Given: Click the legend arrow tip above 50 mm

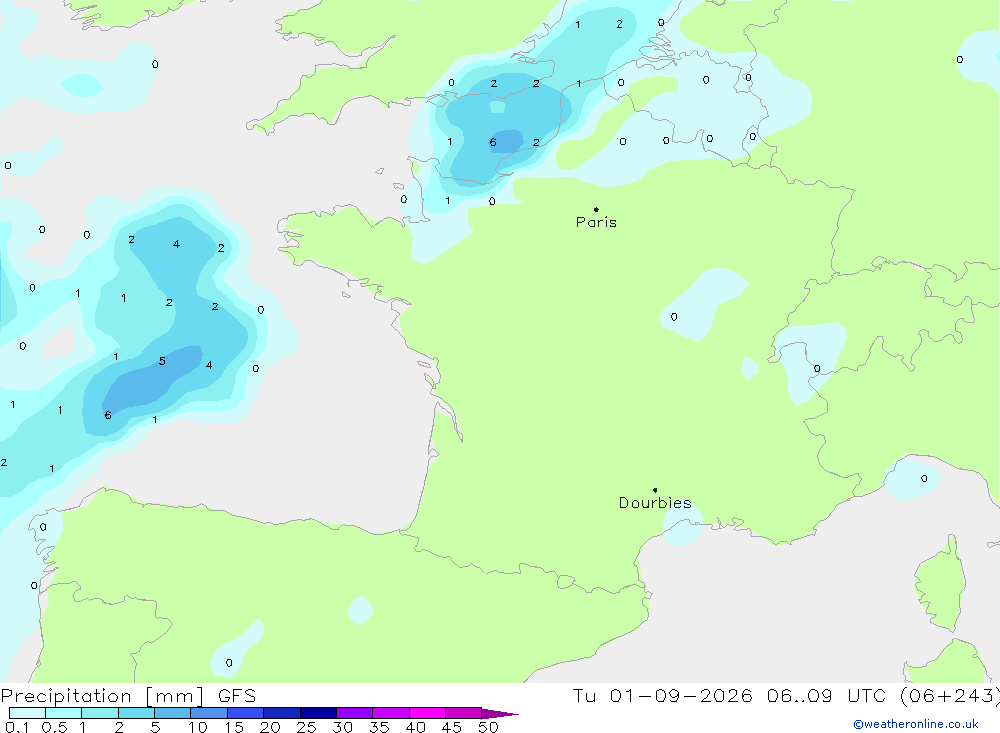Looking at the screenshot, I should coord(499,713).
